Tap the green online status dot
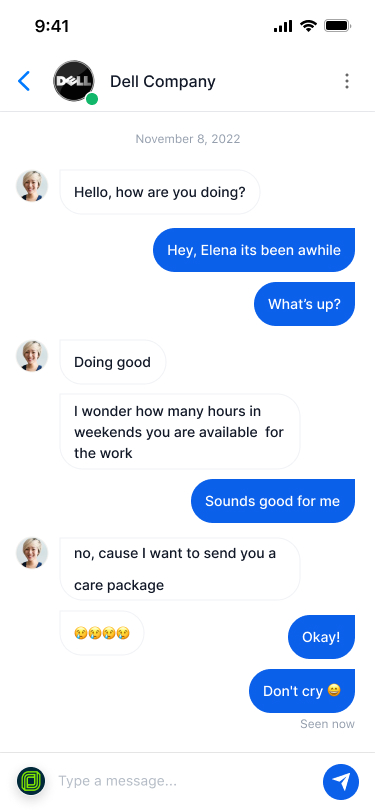375x812 pixels. click(x=92, y=98)
